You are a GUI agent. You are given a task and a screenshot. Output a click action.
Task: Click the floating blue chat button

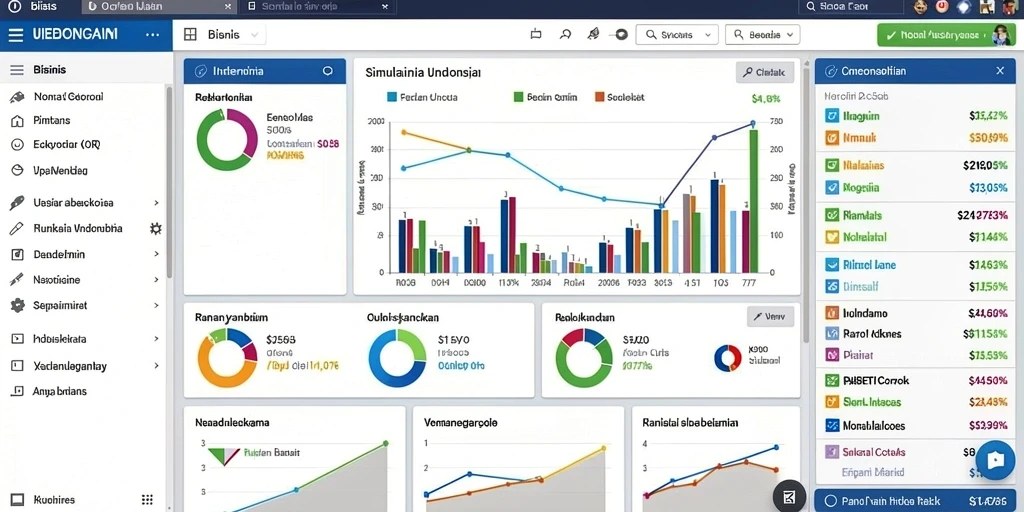click(995, 460)
